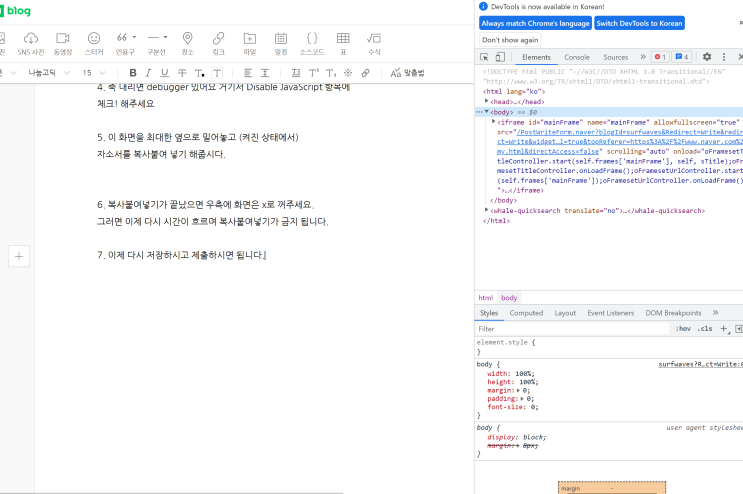Toggle superscript text

click(x=314, y=72)
